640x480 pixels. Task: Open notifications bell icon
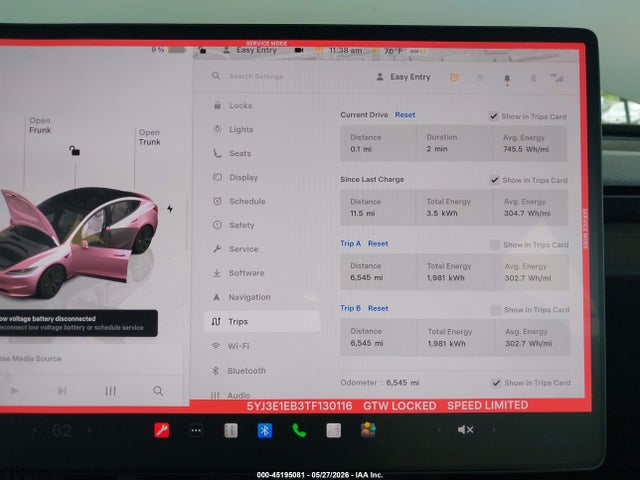point(507,78)
